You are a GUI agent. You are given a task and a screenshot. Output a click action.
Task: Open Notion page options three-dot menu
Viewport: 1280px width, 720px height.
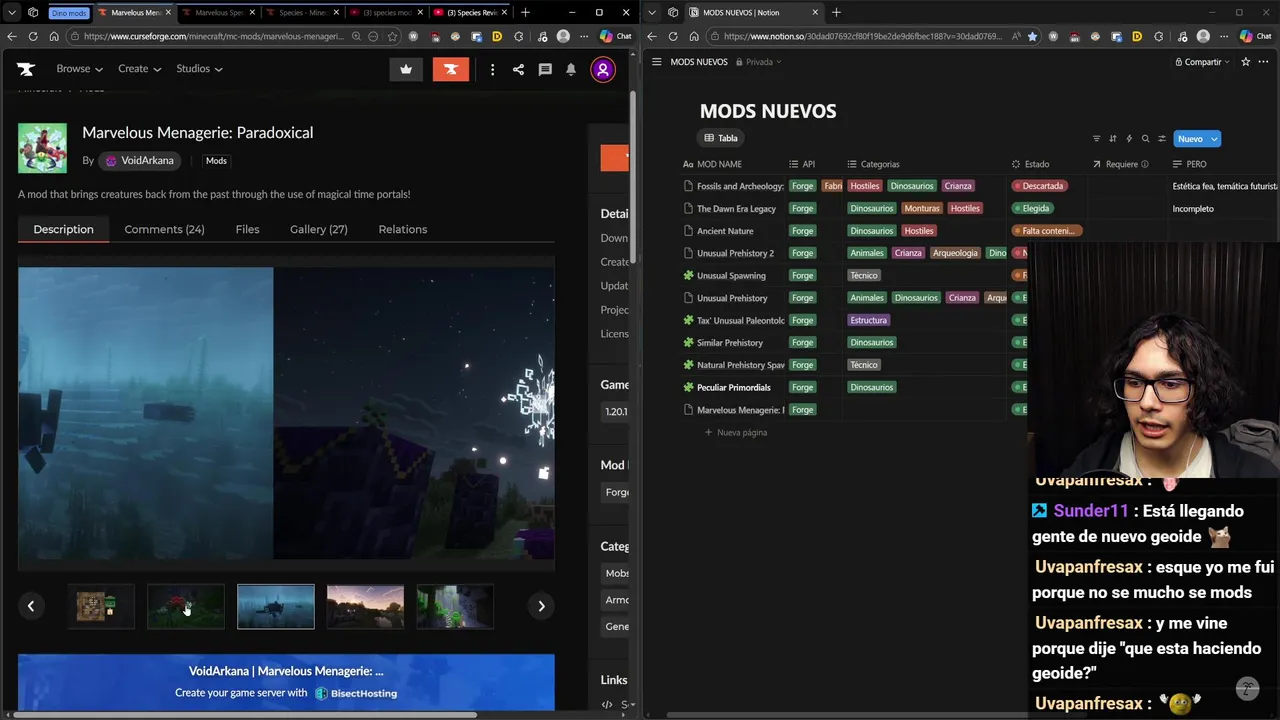point(1263,62)
